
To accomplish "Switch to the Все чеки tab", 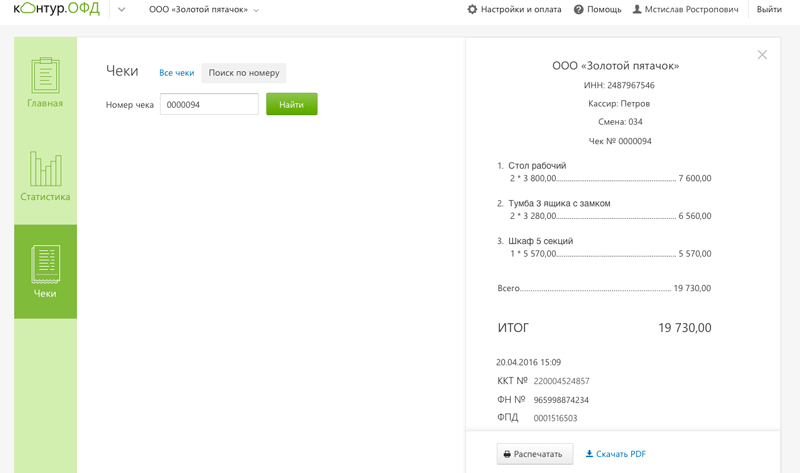I will click(177, 73).
